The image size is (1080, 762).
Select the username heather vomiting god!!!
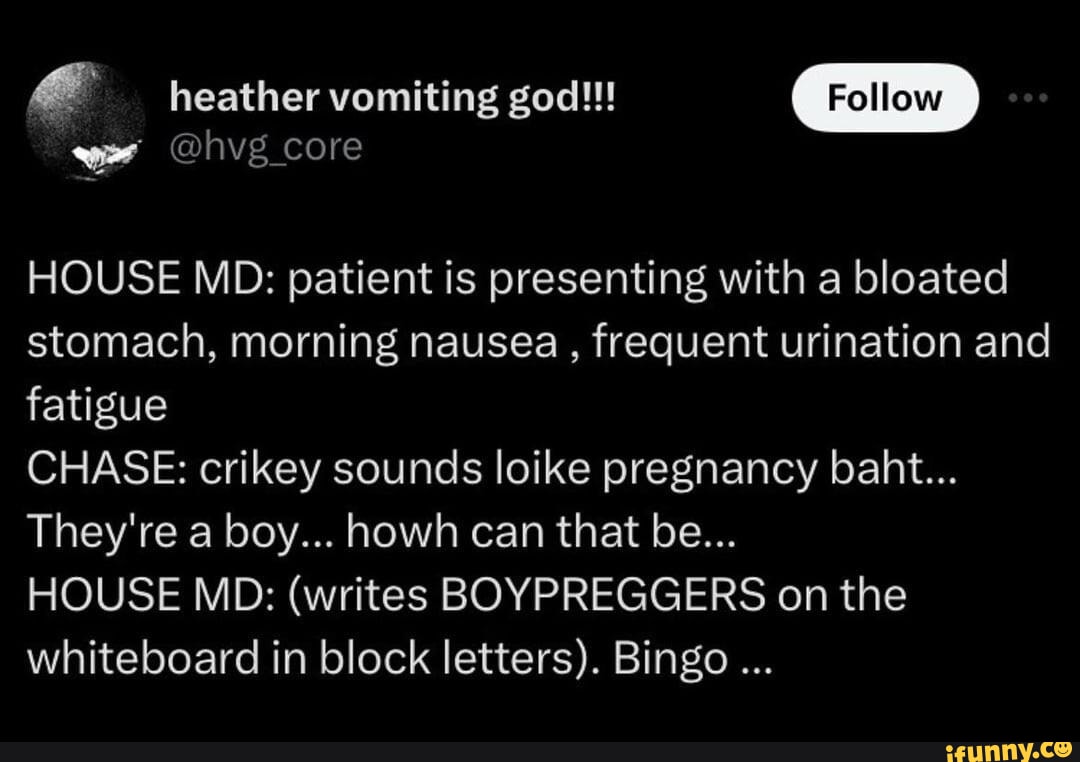coord(393,95)
